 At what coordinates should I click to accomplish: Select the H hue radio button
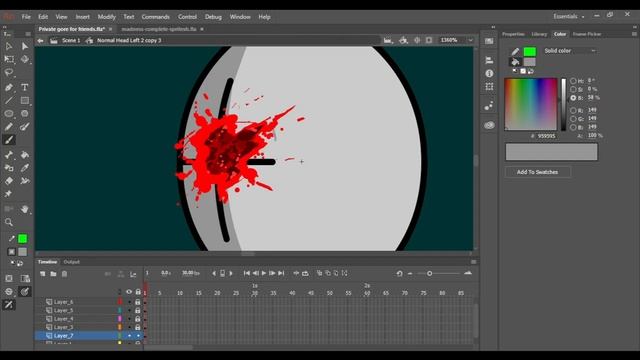click(x=573, y=81)
